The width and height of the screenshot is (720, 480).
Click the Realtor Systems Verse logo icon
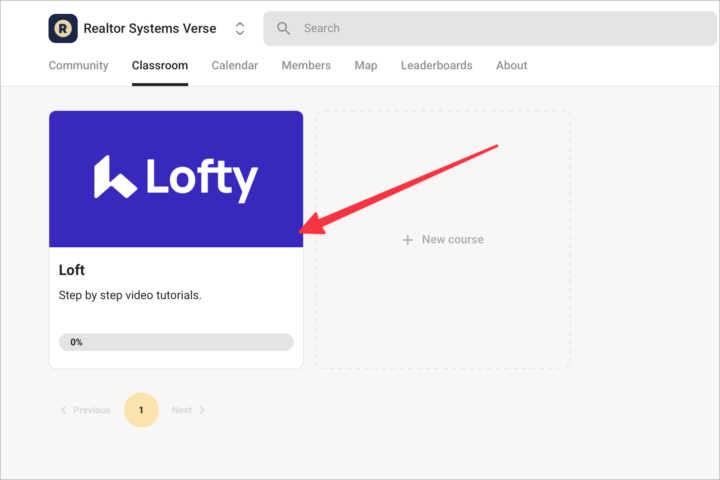click(x=63, y=28)
